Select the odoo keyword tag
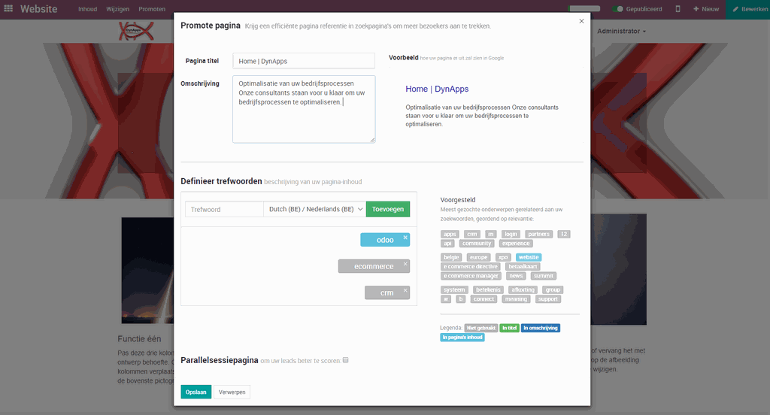770x415 pixels. 385,240
